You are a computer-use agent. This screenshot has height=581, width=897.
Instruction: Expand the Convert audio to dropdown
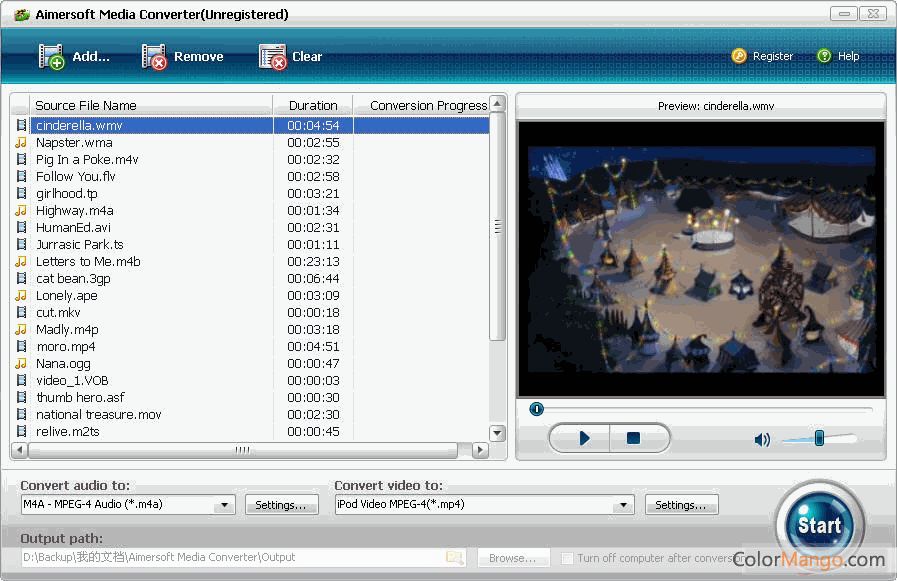tap(226, 505)
